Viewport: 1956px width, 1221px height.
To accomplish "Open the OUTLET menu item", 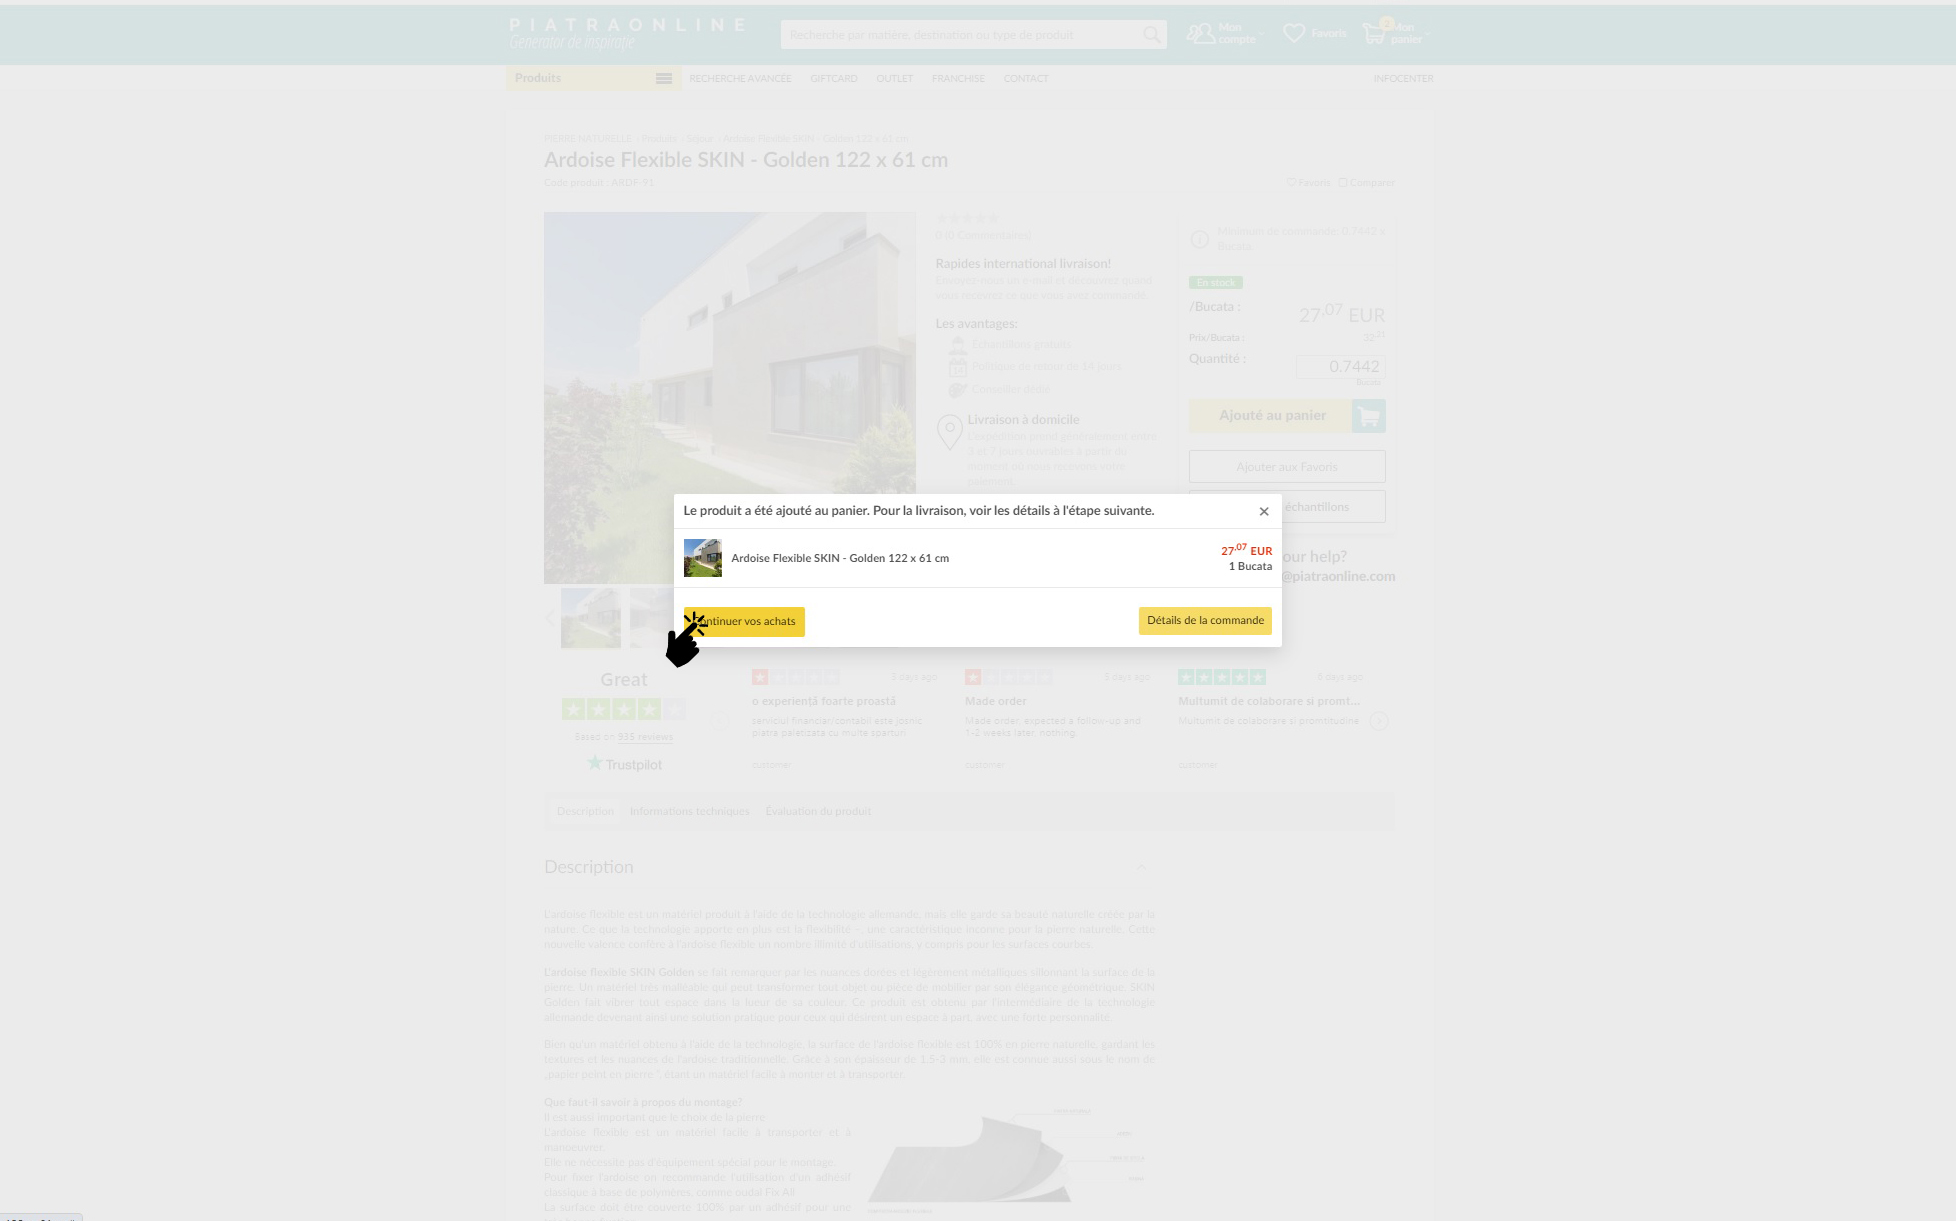I will (895, 79).
